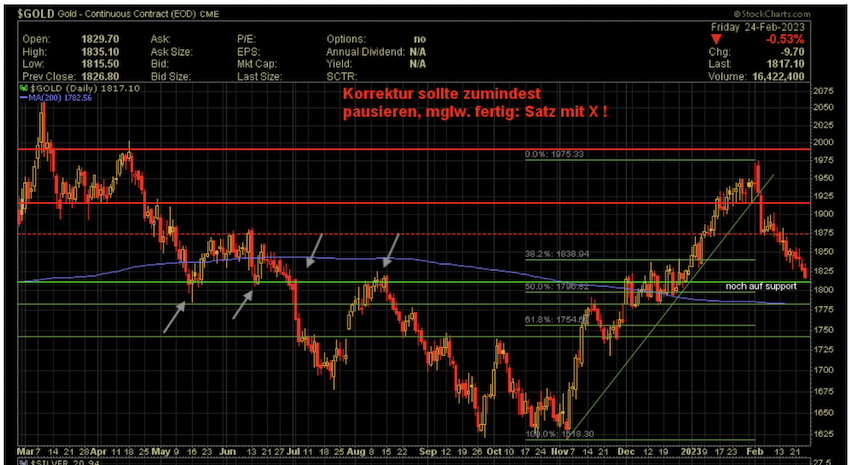Click the 'Ask Size:' label

tap(171, 52)
